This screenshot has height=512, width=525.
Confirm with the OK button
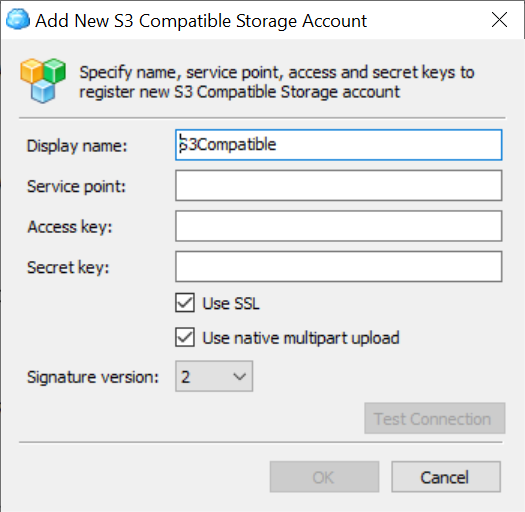[x=324, y=477]
